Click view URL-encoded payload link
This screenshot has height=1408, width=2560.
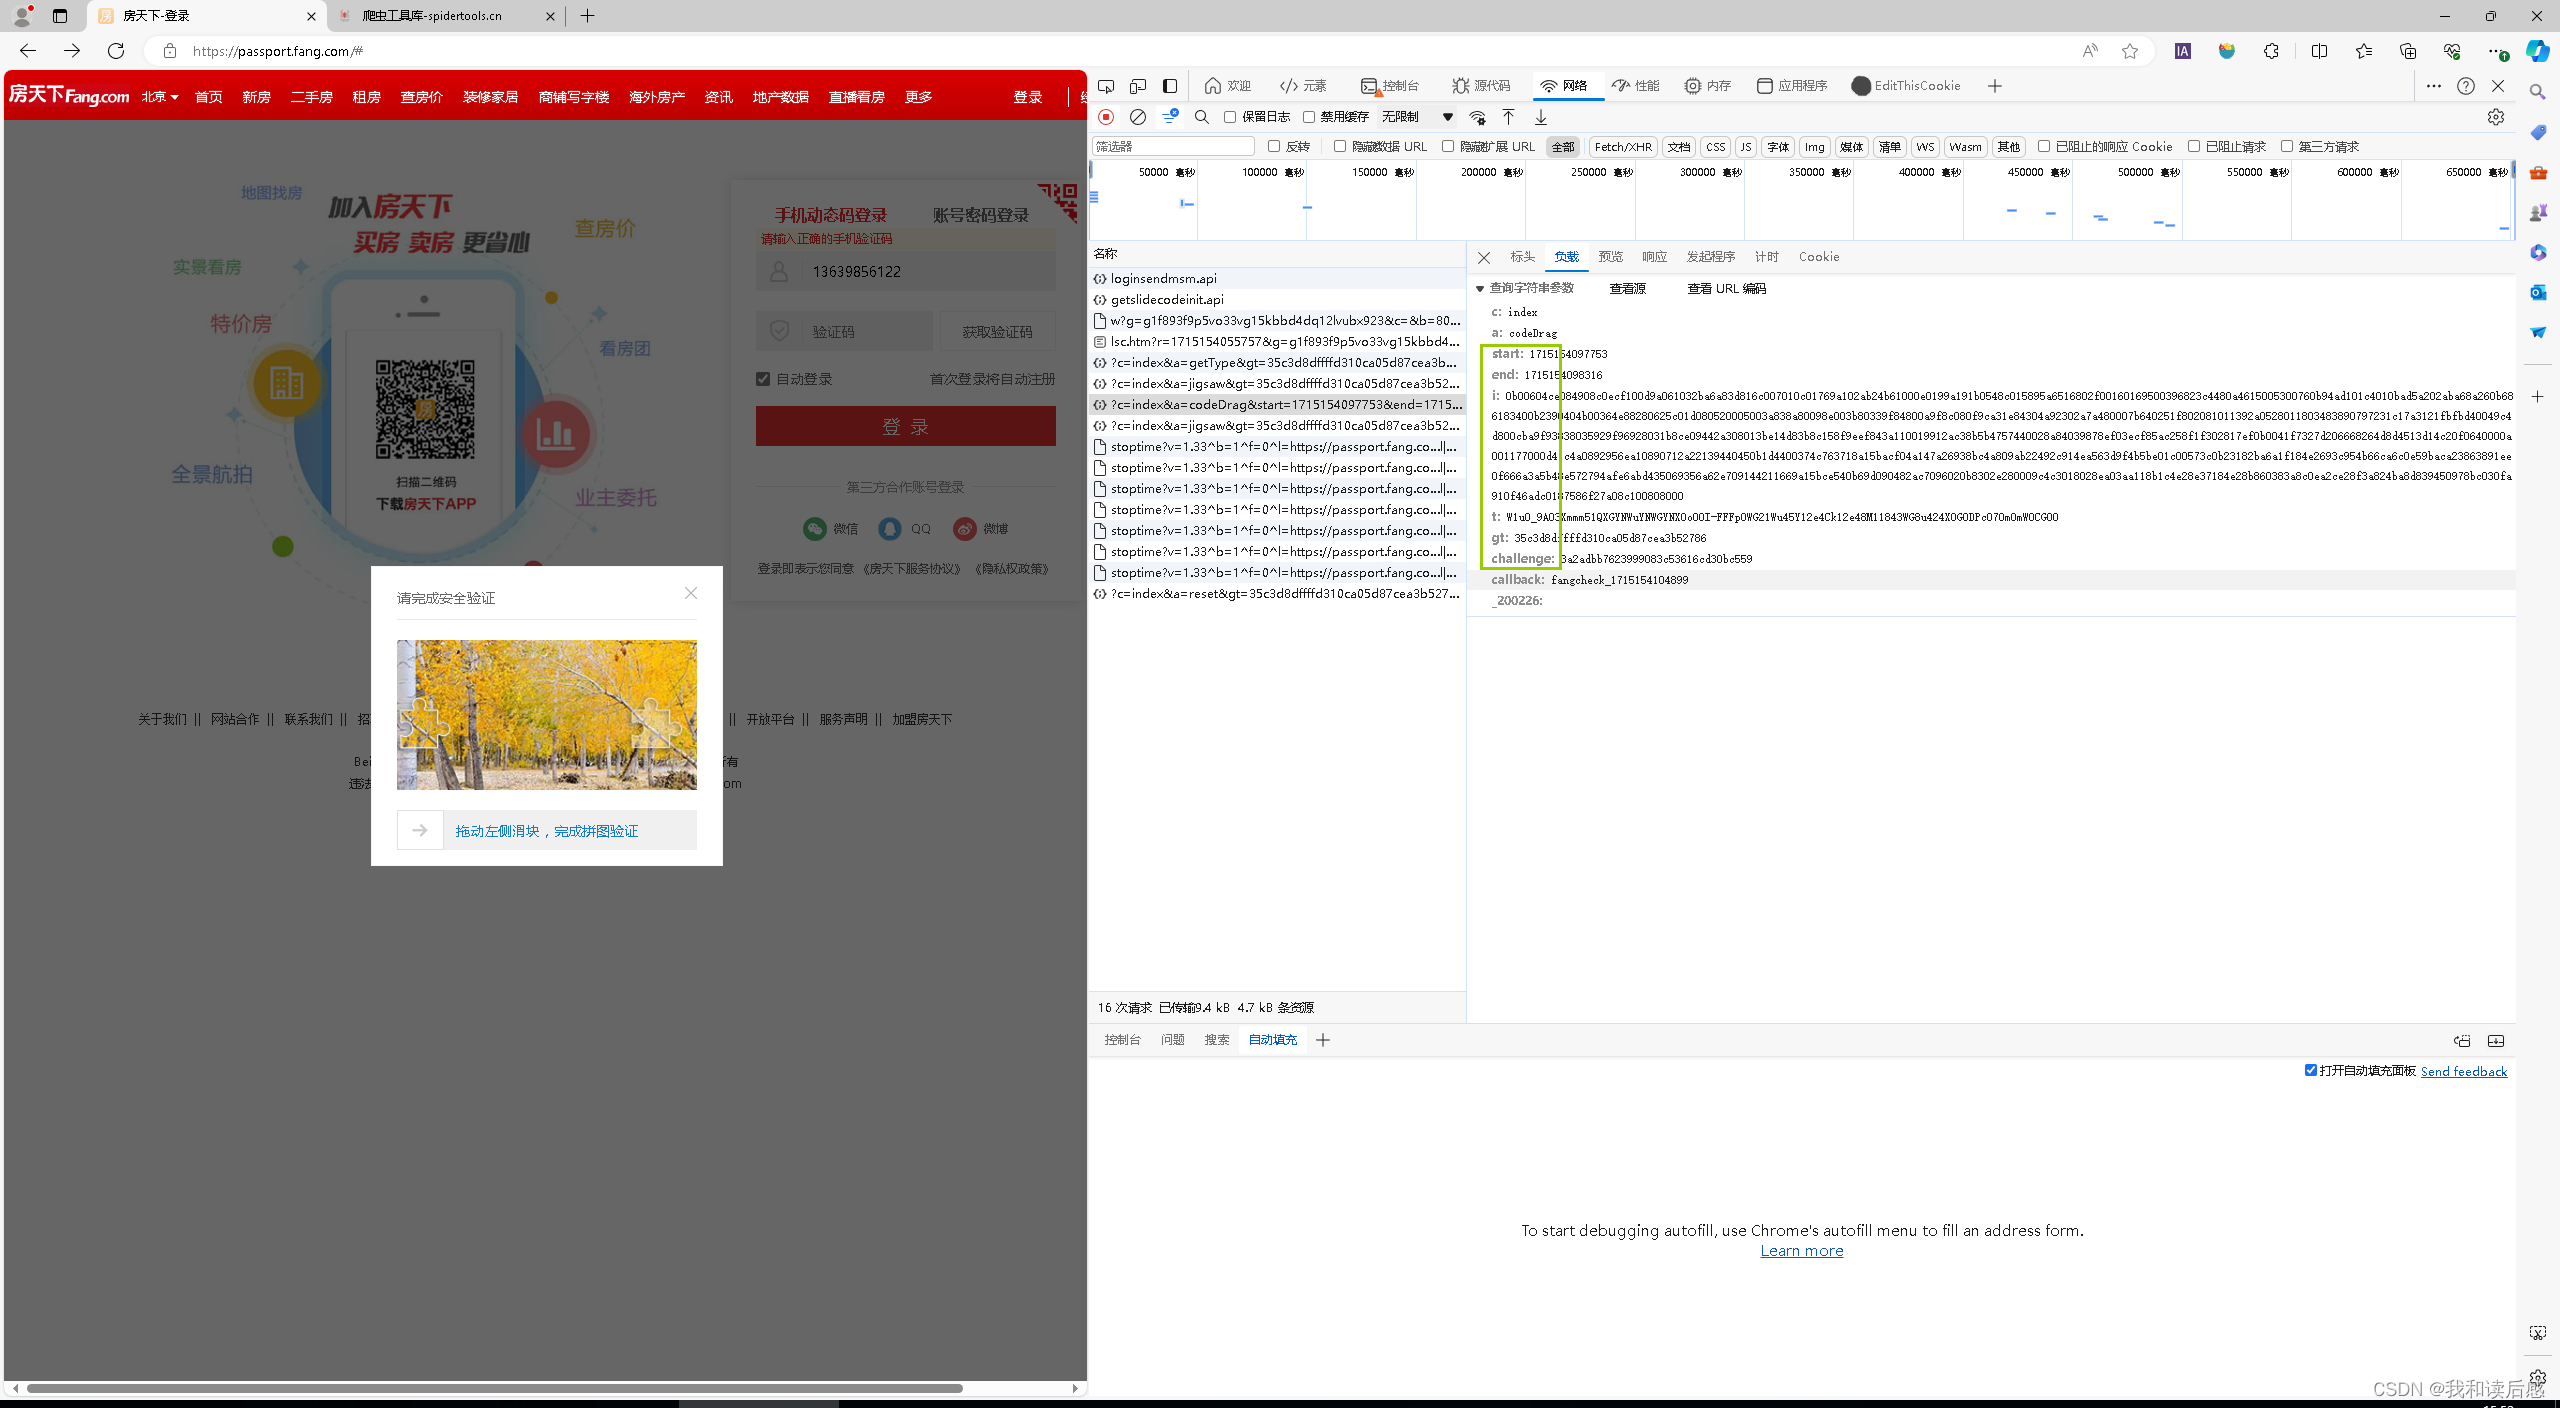click(1726, 288)
